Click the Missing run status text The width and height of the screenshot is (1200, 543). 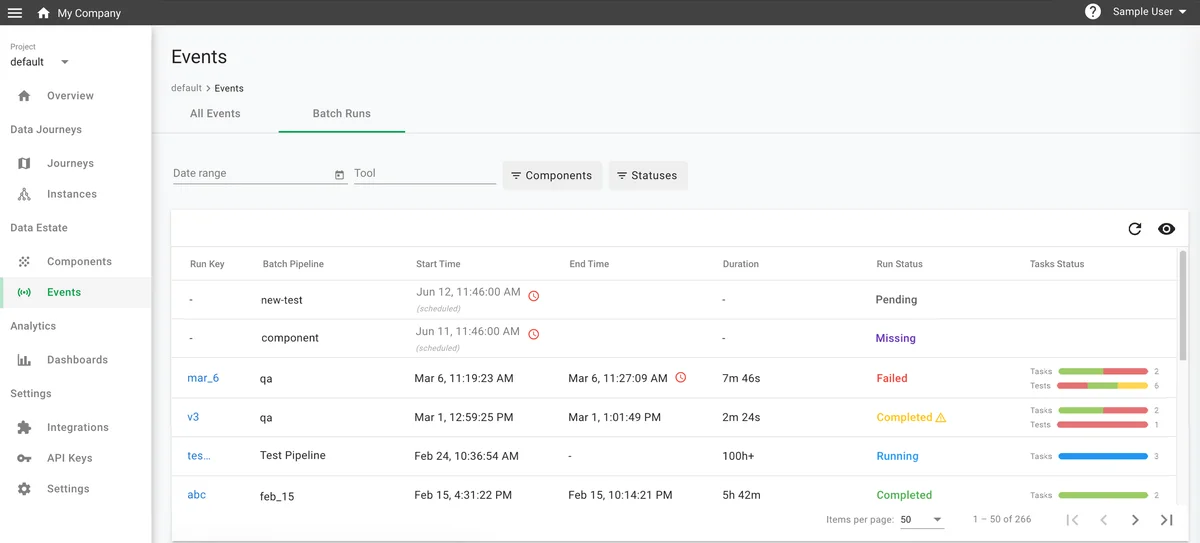(x=895, y=338)
